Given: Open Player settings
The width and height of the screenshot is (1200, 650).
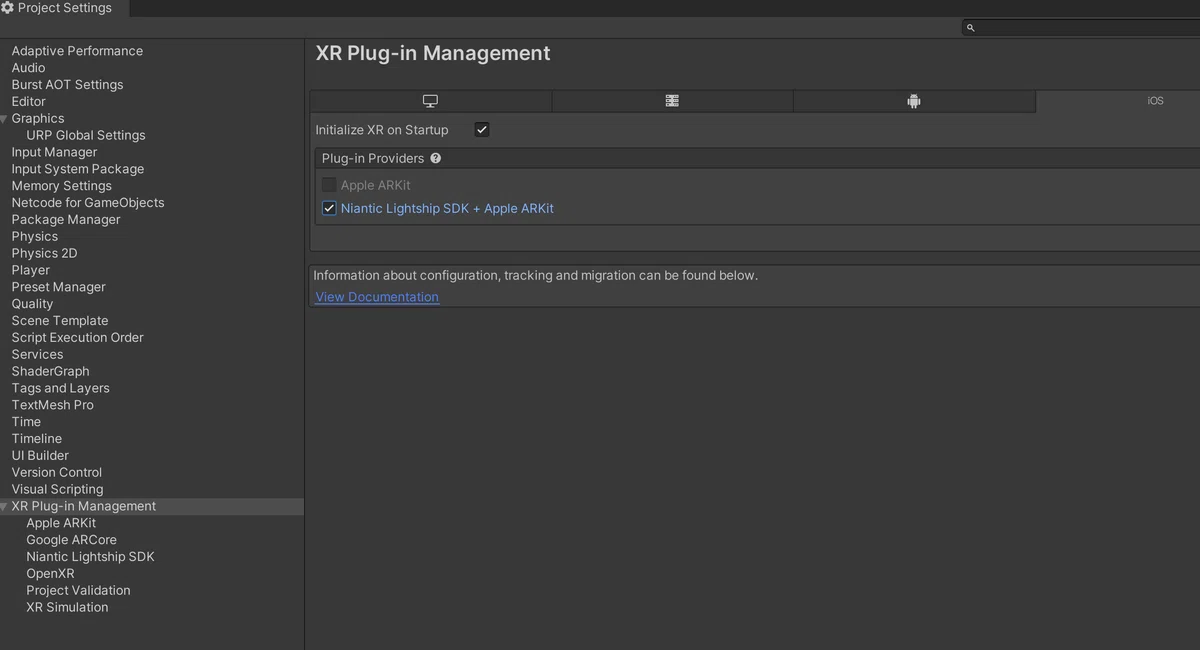Looking at the screenshot, I should click(x=31, y=271).
